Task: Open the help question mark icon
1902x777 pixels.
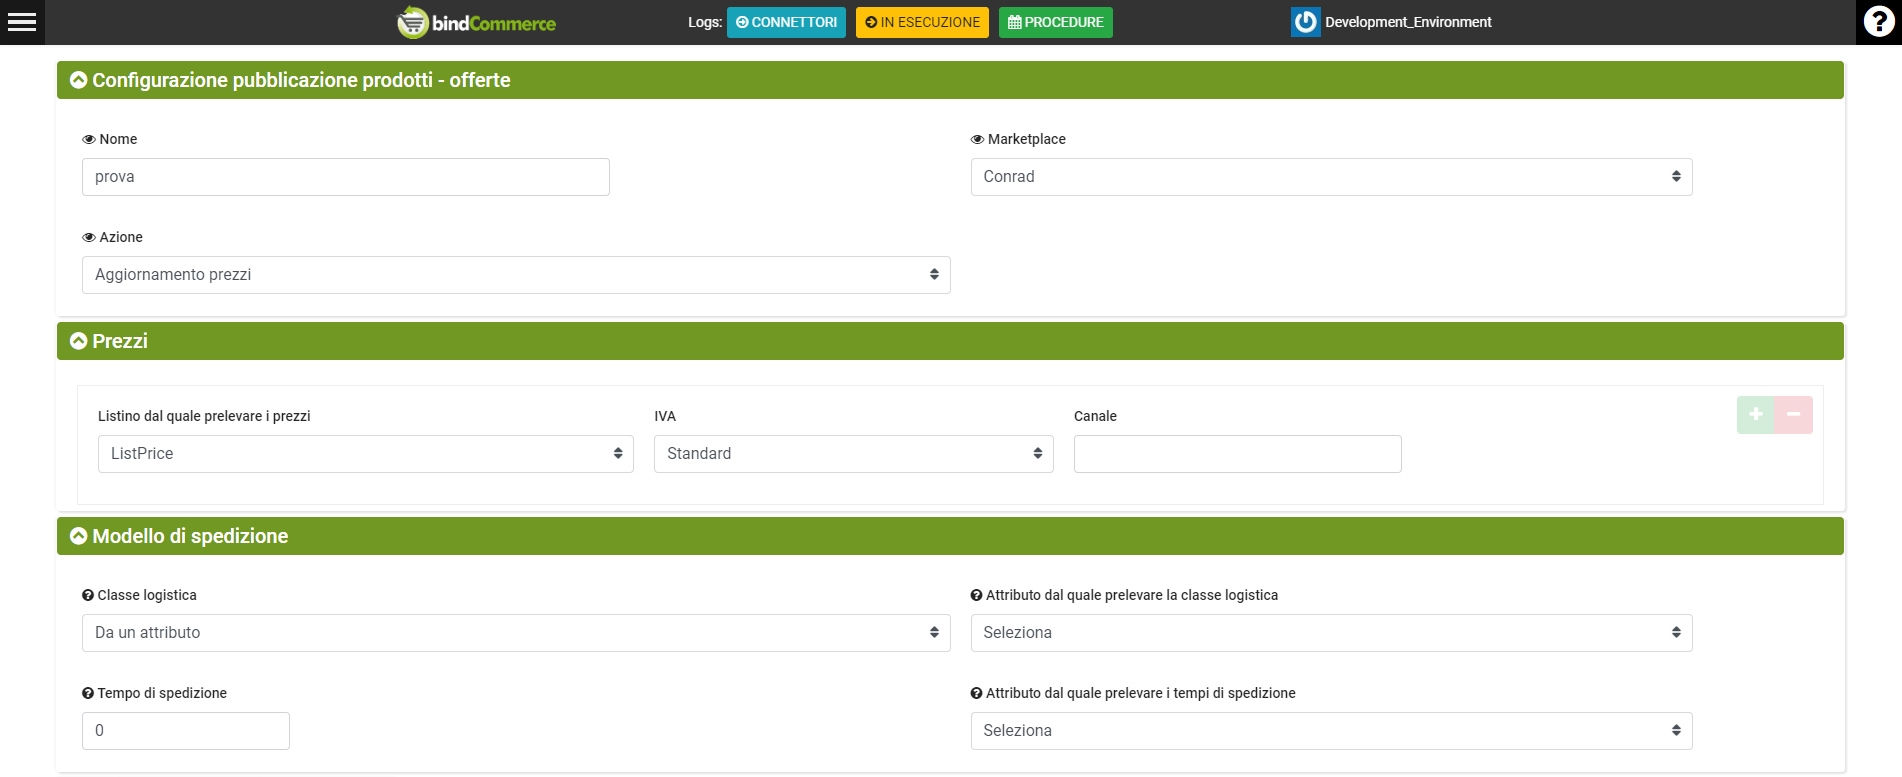Action: pyautogui.click(x=1878, y=22)
